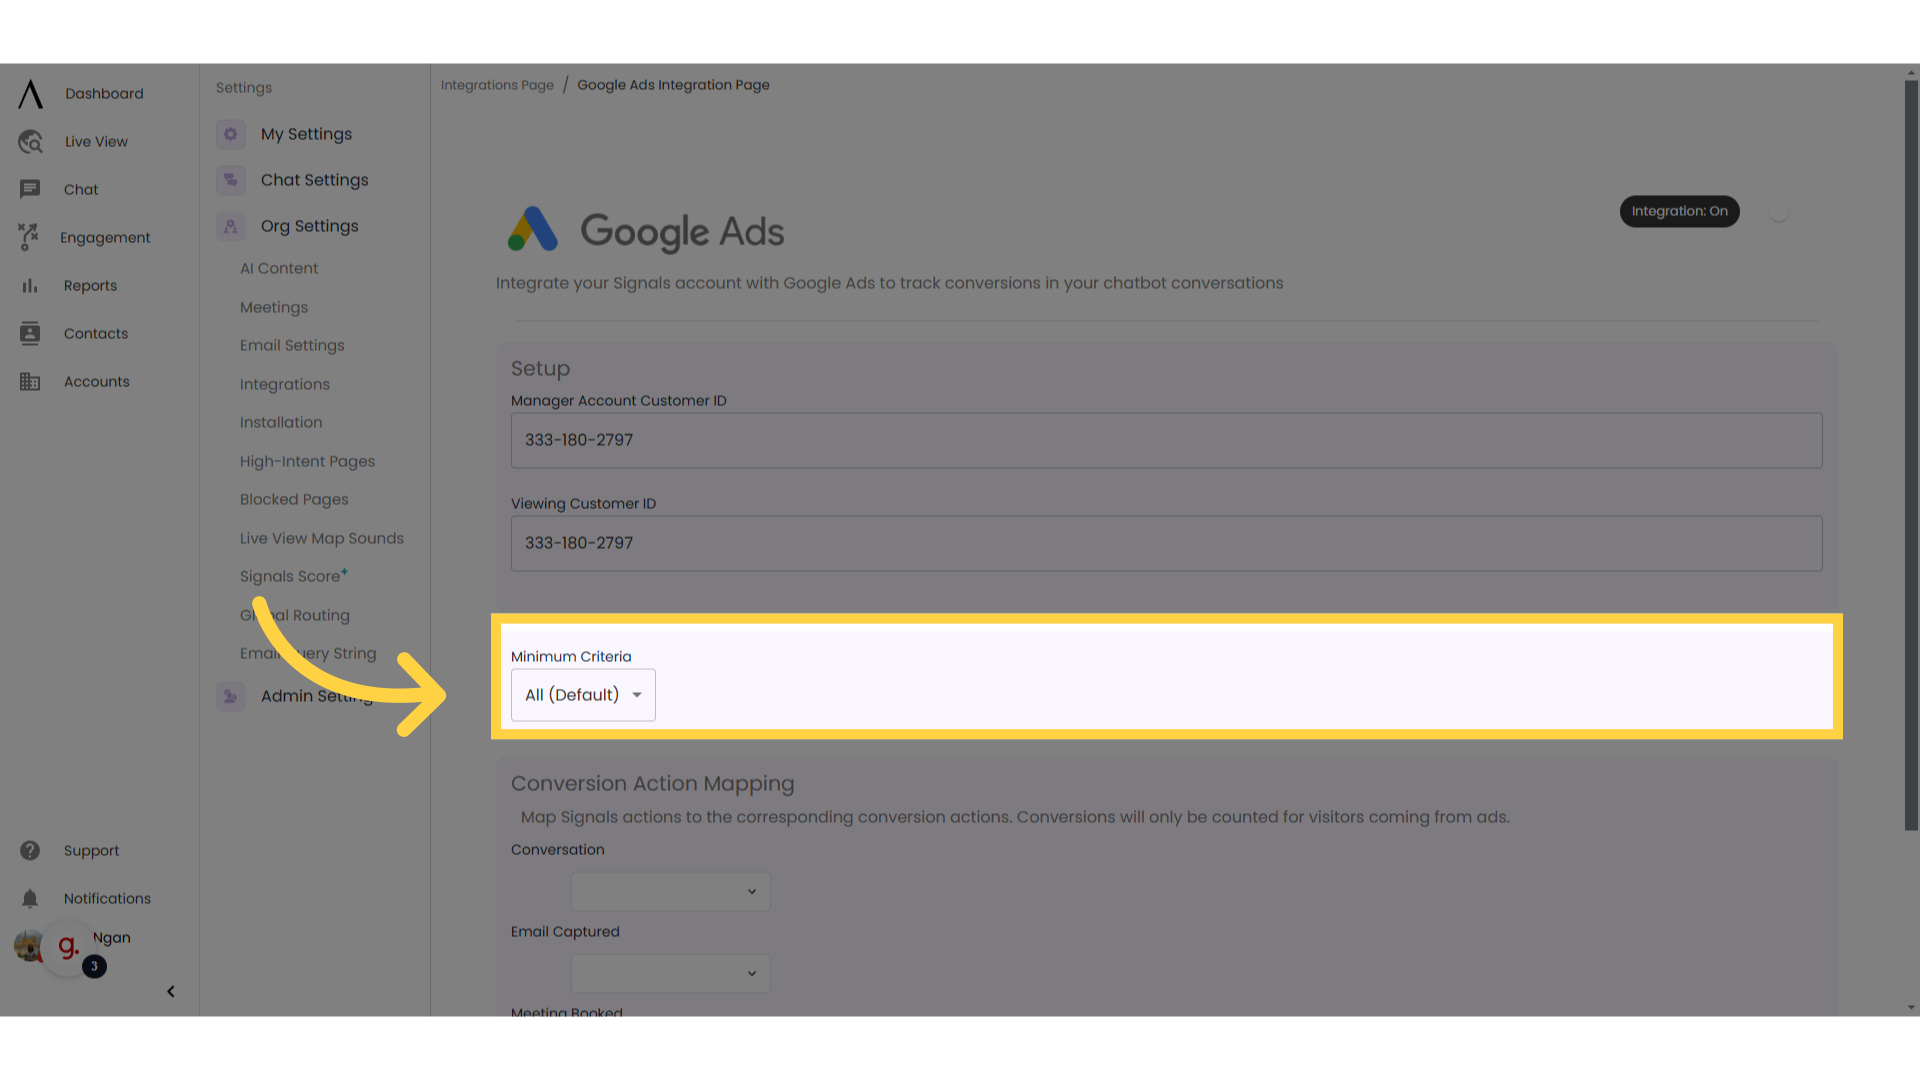Open Support from sidebar

click(91, 851)
